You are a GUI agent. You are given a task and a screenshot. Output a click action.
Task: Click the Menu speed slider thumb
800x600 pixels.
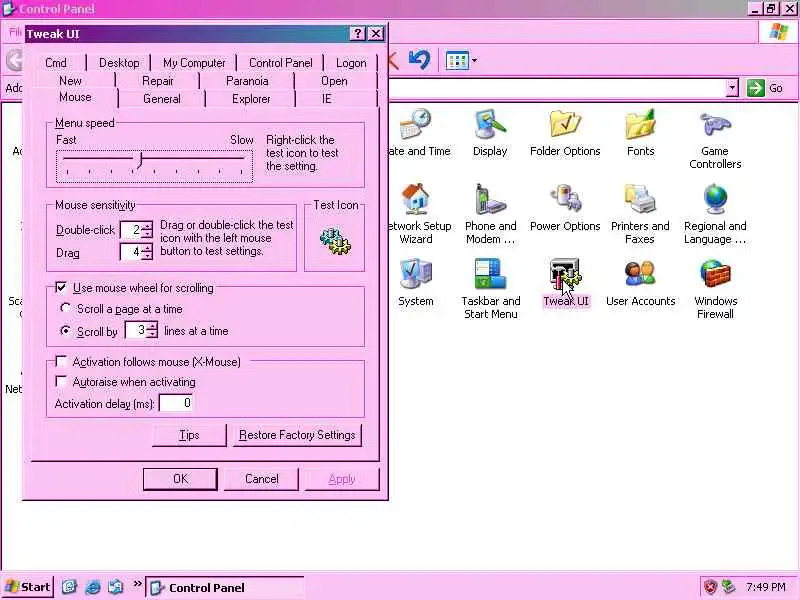click(x=139, y=160)
